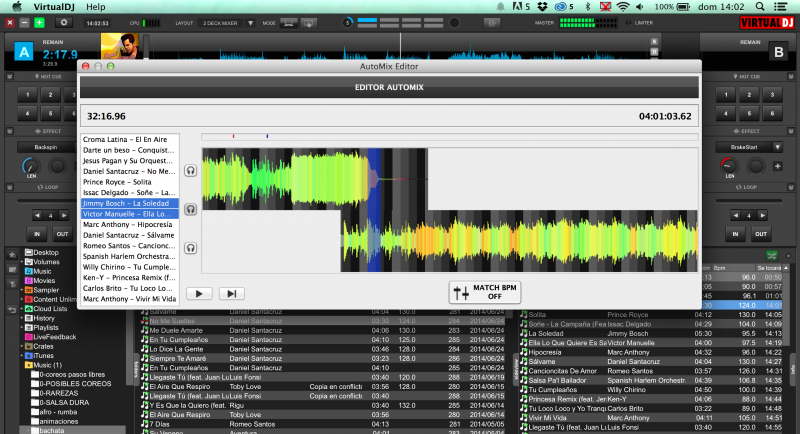
Task: Open the VirtualDJ menu
Action: click(52, 7)
